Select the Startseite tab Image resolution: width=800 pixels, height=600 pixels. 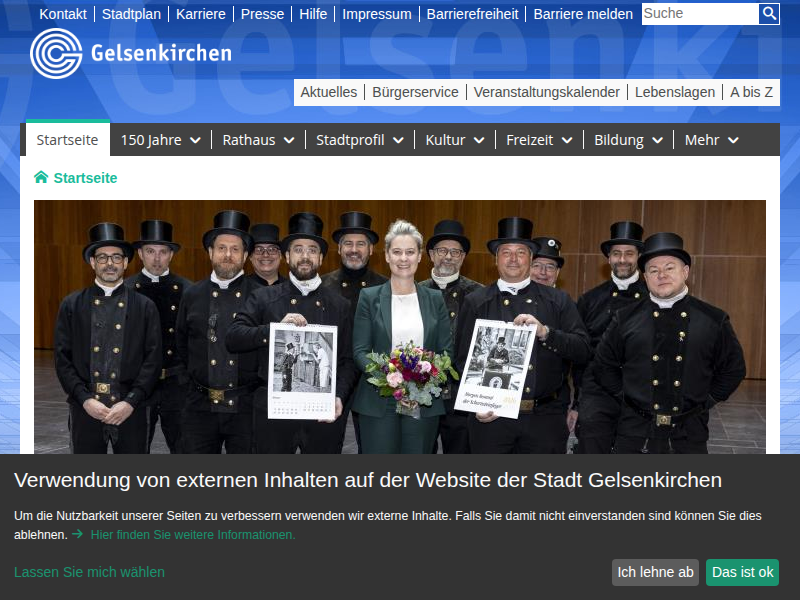pyautogui.click(x=67, y=140)
